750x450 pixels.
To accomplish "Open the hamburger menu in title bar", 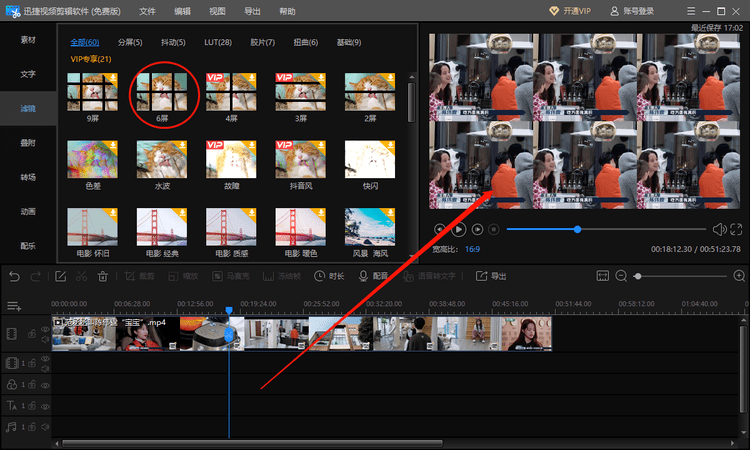I will 691,11.
